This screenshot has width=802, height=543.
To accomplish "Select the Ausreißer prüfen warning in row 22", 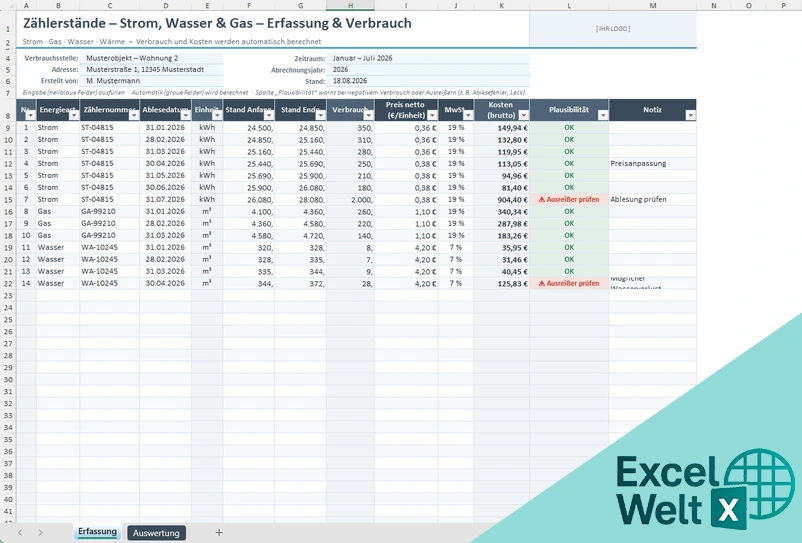I will (x=569, y=283).
